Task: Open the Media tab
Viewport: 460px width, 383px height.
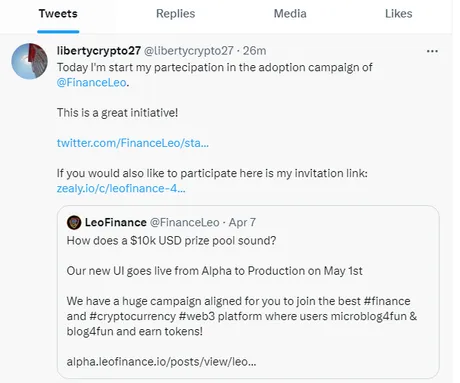Action: click(x=290, y=14)
